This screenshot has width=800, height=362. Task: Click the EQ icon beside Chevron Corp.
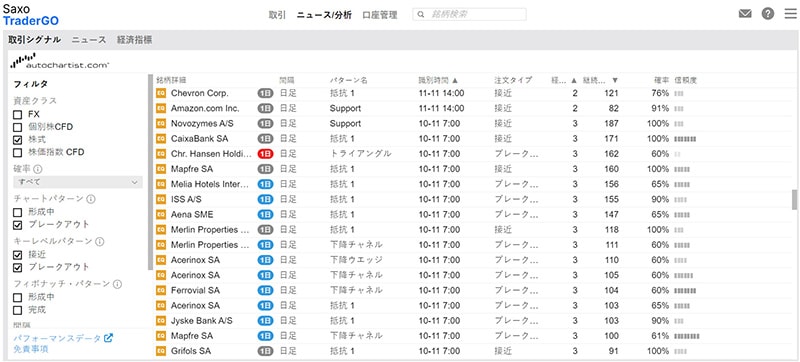point(161,93)
